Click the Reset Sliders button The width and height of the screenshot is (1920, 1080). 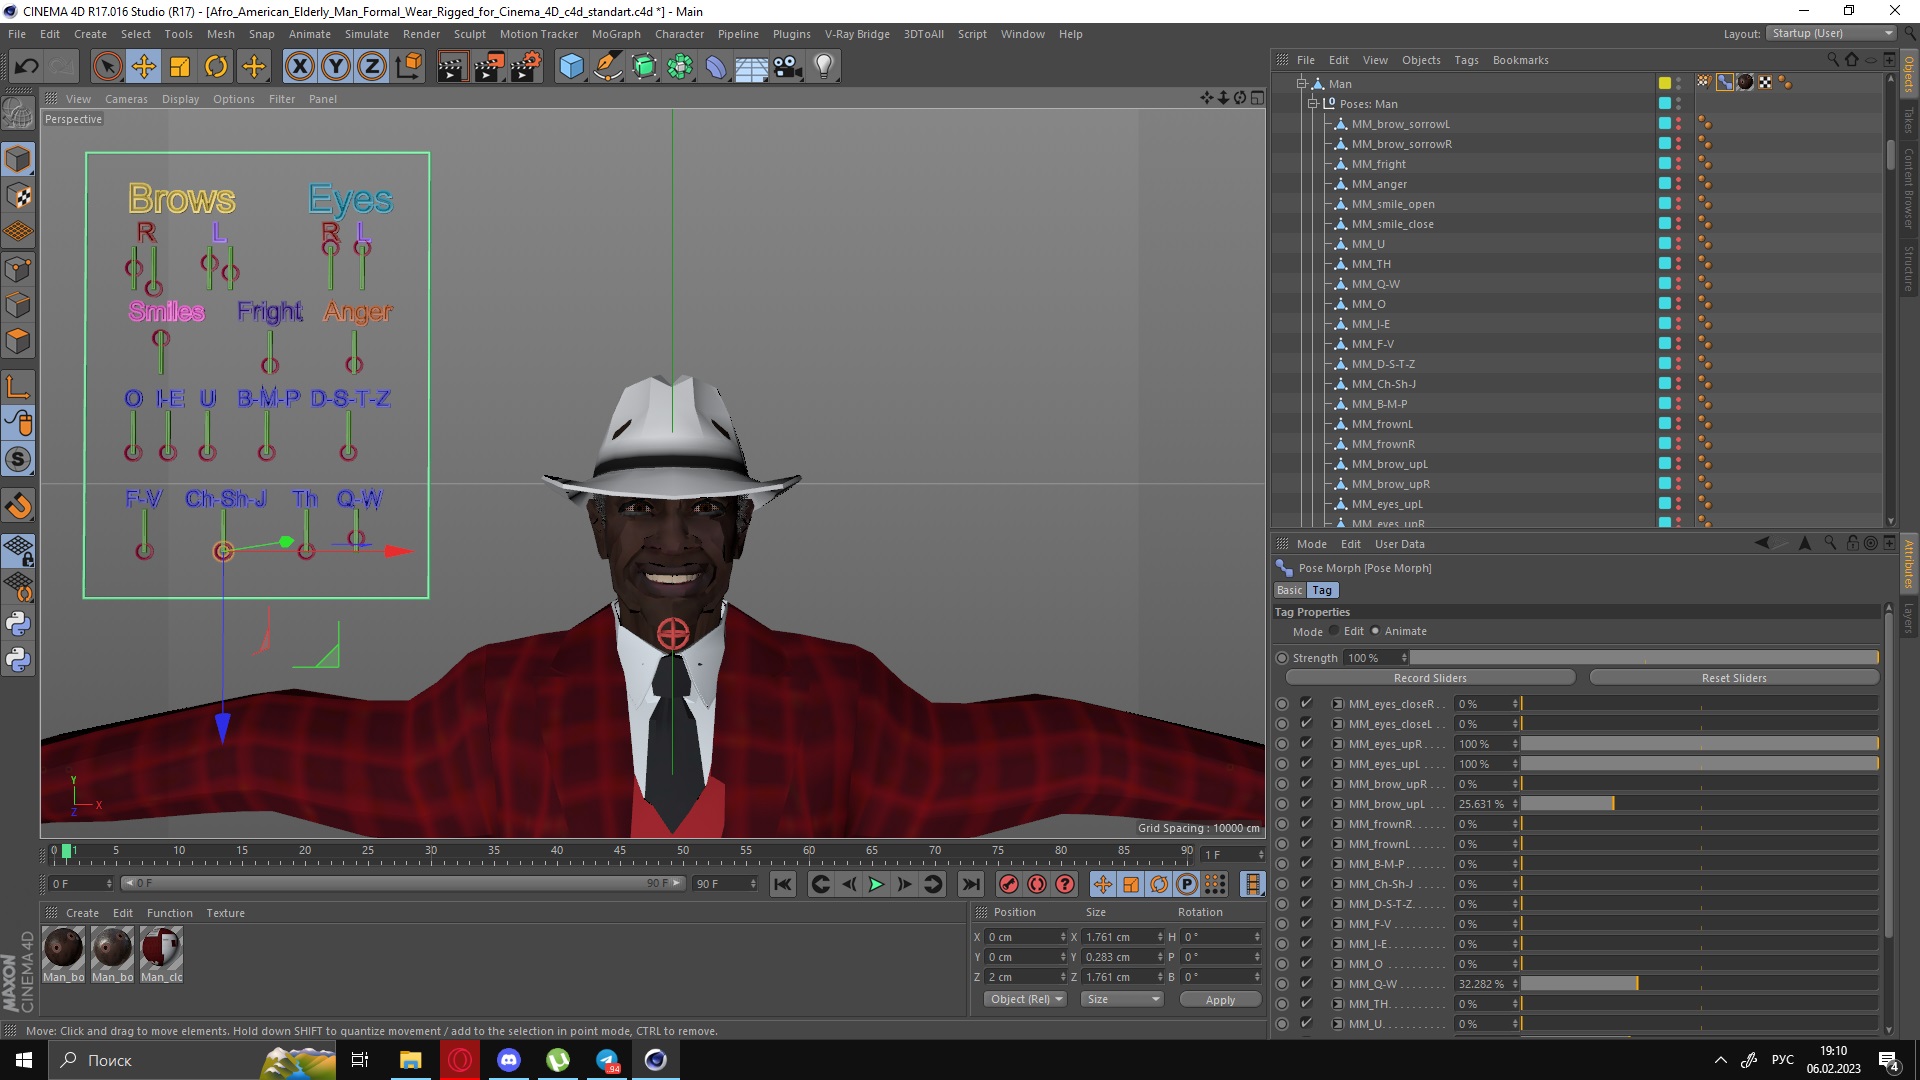1734,678
